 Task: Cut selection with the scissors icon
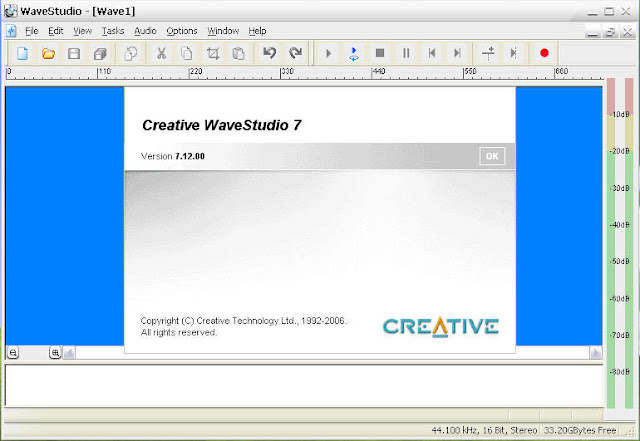162,53
